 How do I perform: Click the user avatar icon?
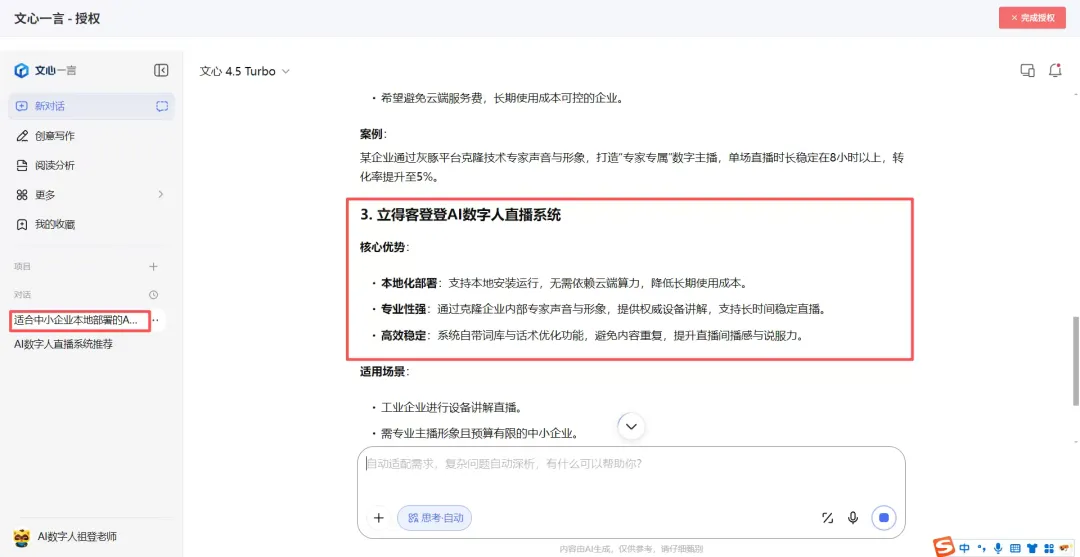[x=21, y=536]
